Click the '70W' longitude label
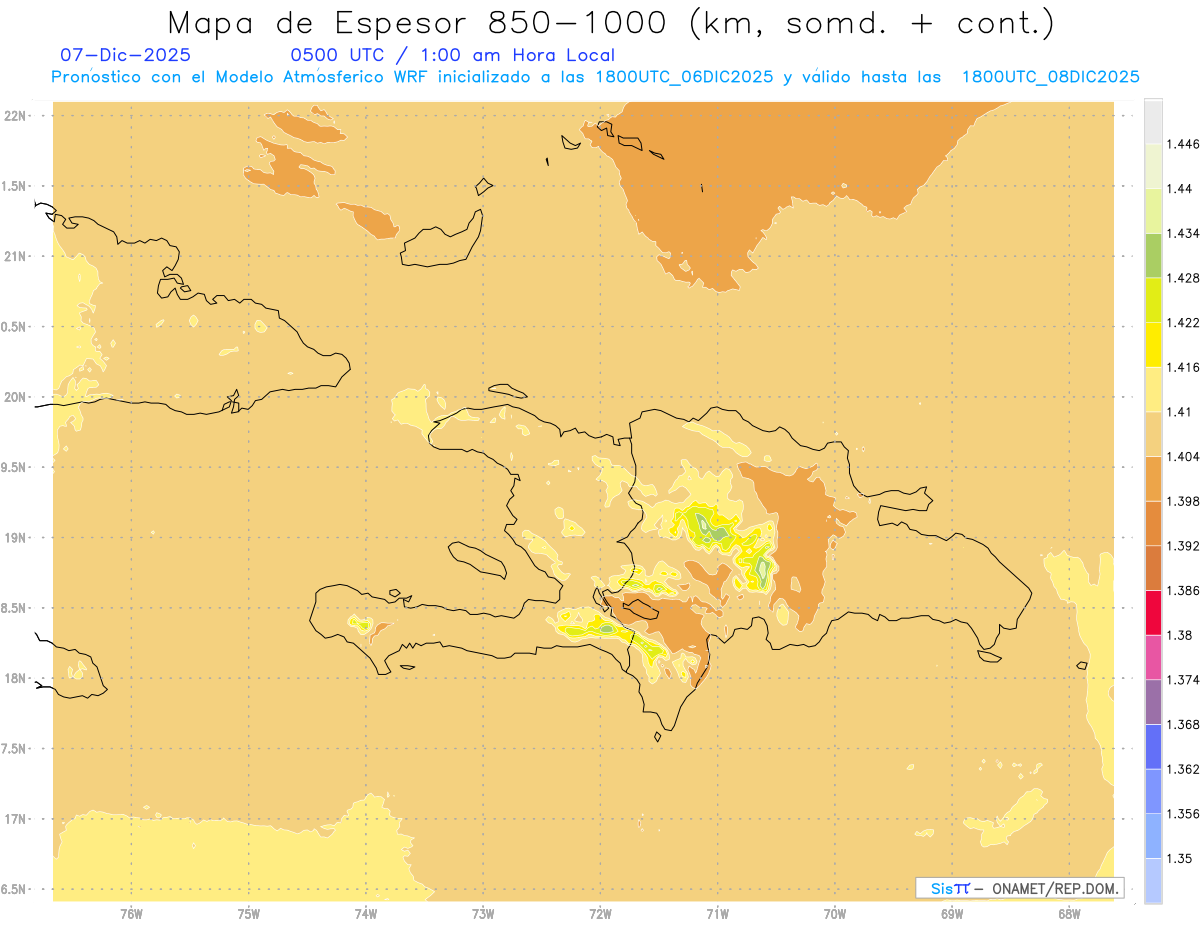 (835, 914)
